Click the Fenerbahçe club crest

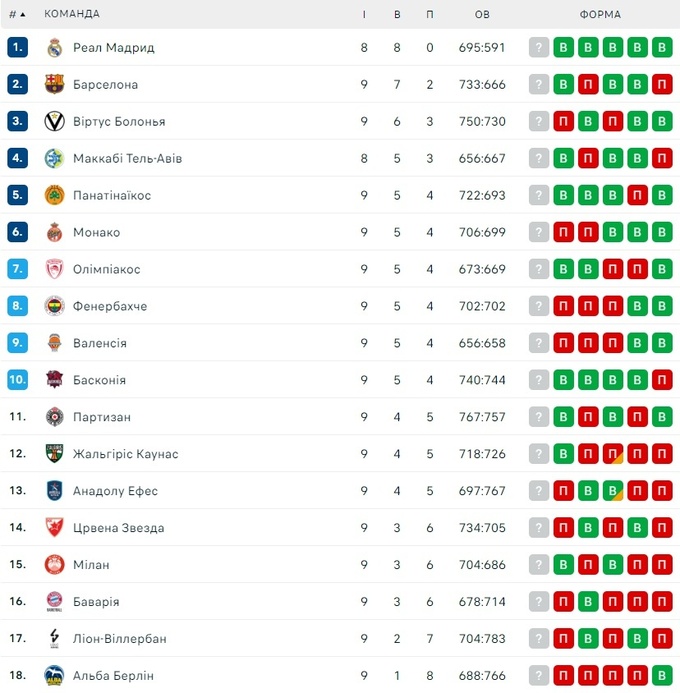click(55, 306)
